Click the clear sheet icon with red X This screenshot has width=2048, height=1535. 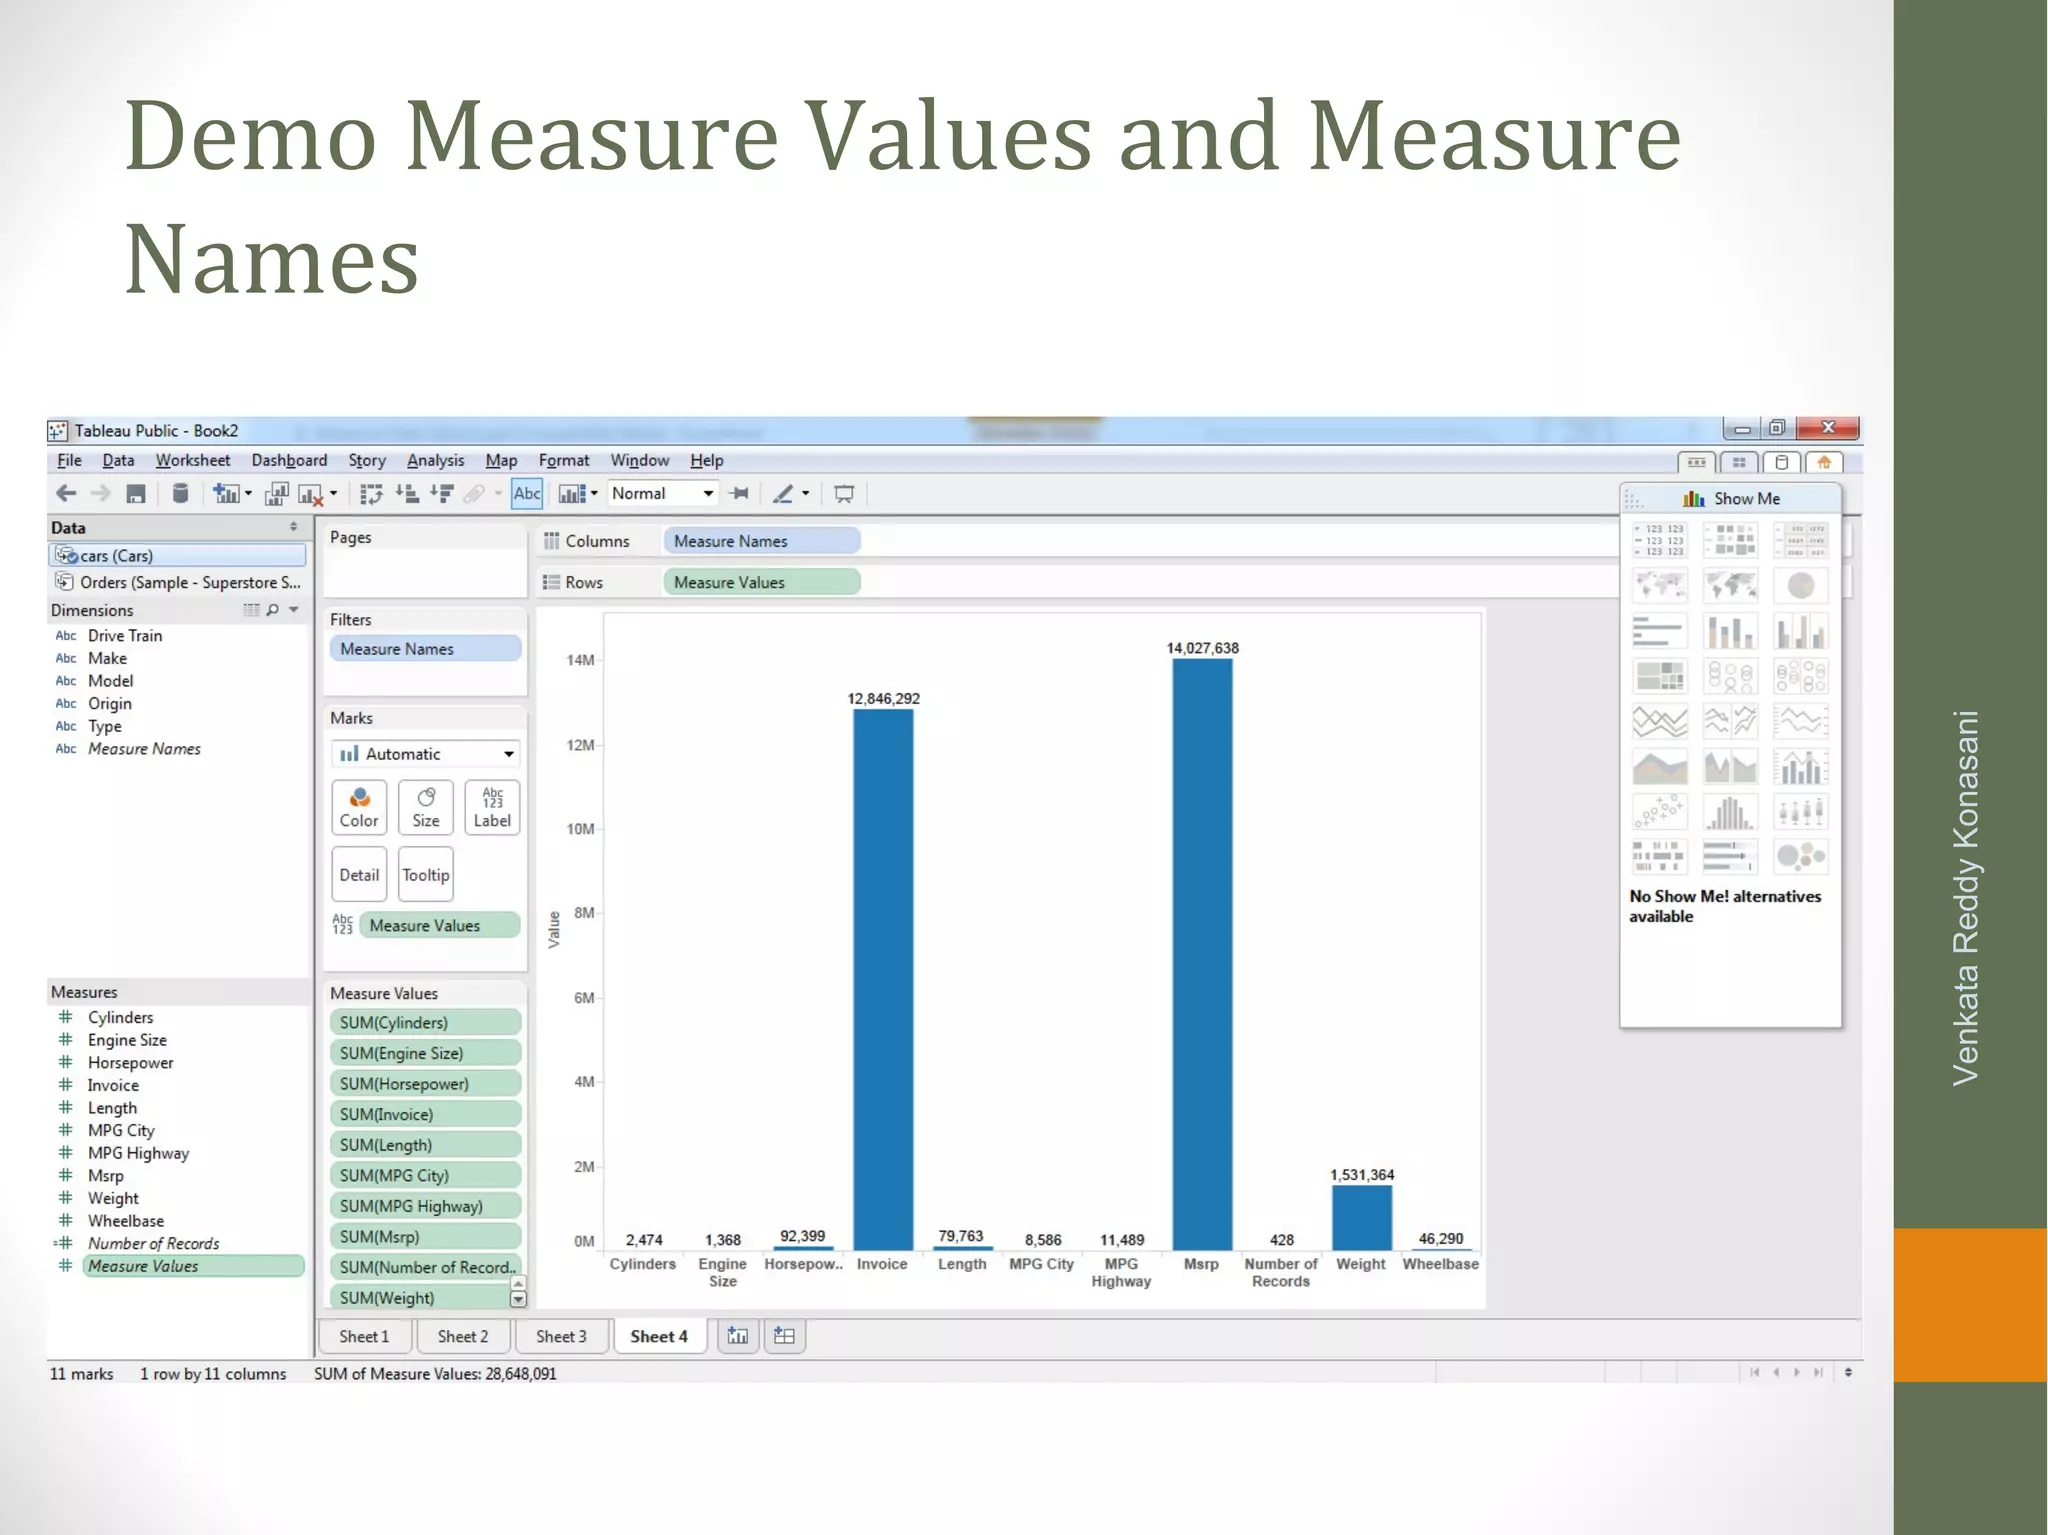(x=311, y=494)
